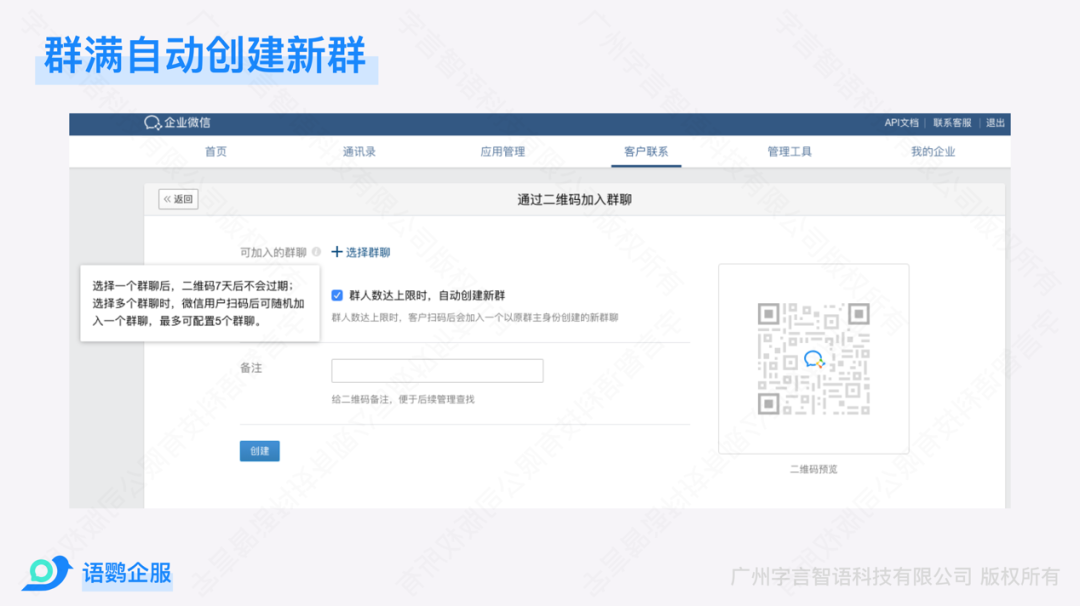The image size is (1080, 606).
Task: Go to the 应用管理 tab
Action: [x=502, y=152]
